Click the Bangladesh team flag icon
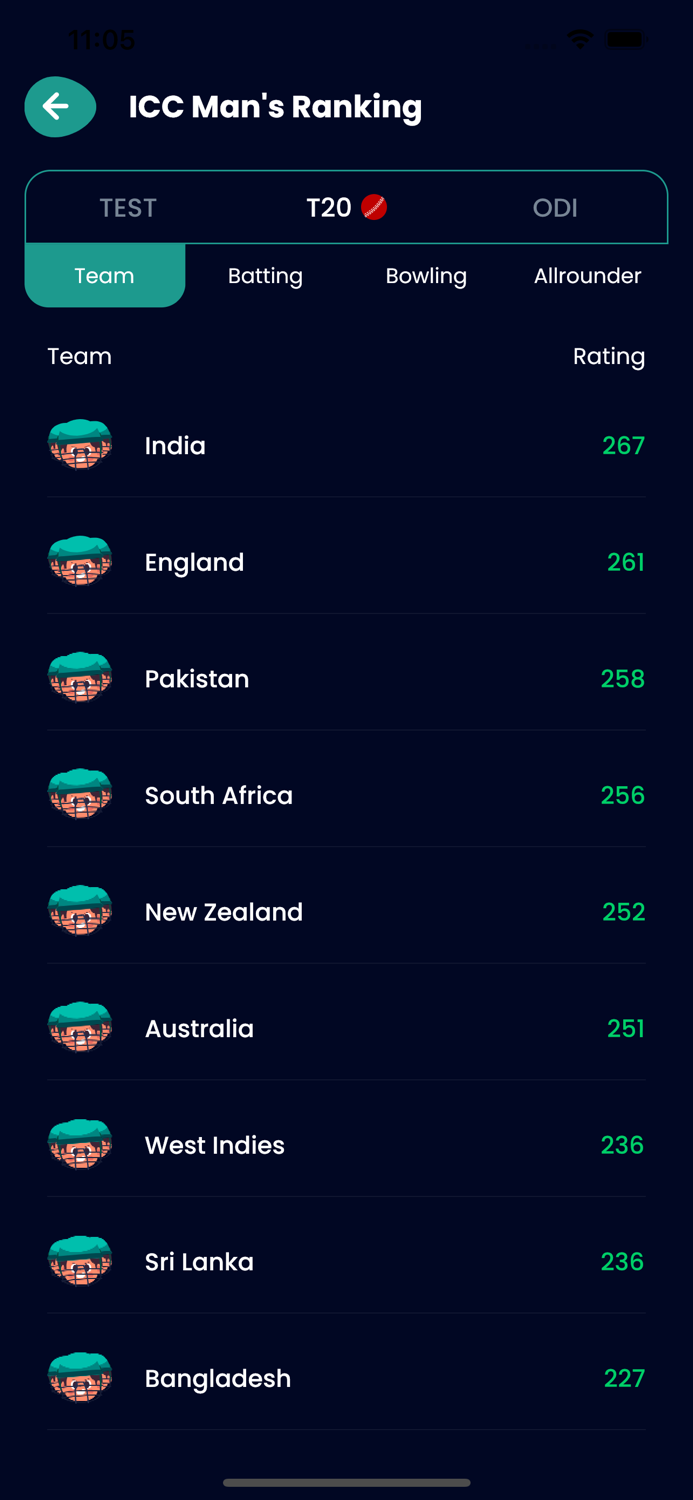This screenshot has width=693, height=1500. point(80,1377)
